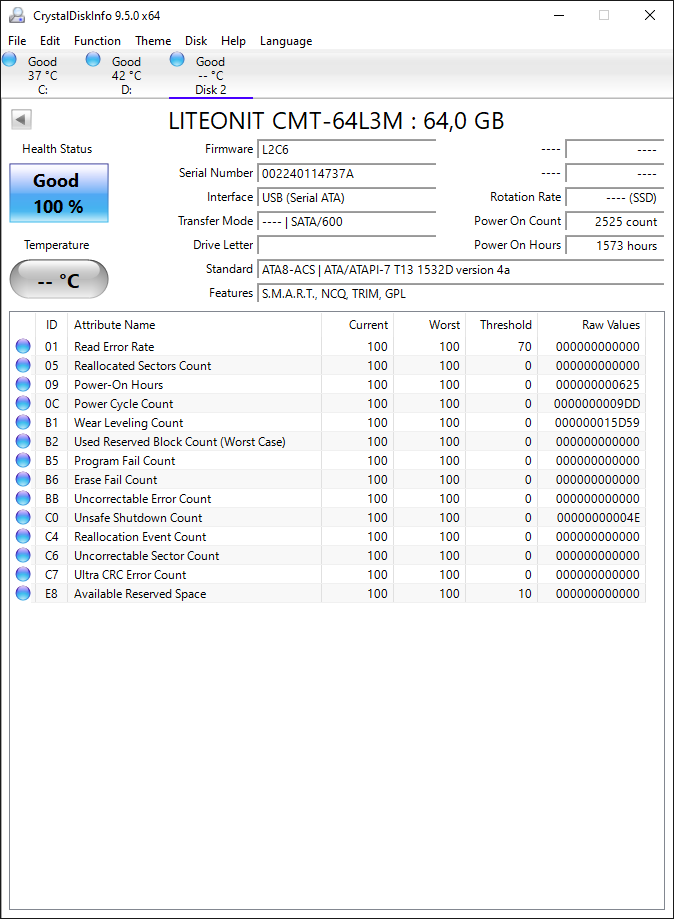Click status orb of Uncorrectable Sector Count row
674x919 pixels.
click(23, 556)
